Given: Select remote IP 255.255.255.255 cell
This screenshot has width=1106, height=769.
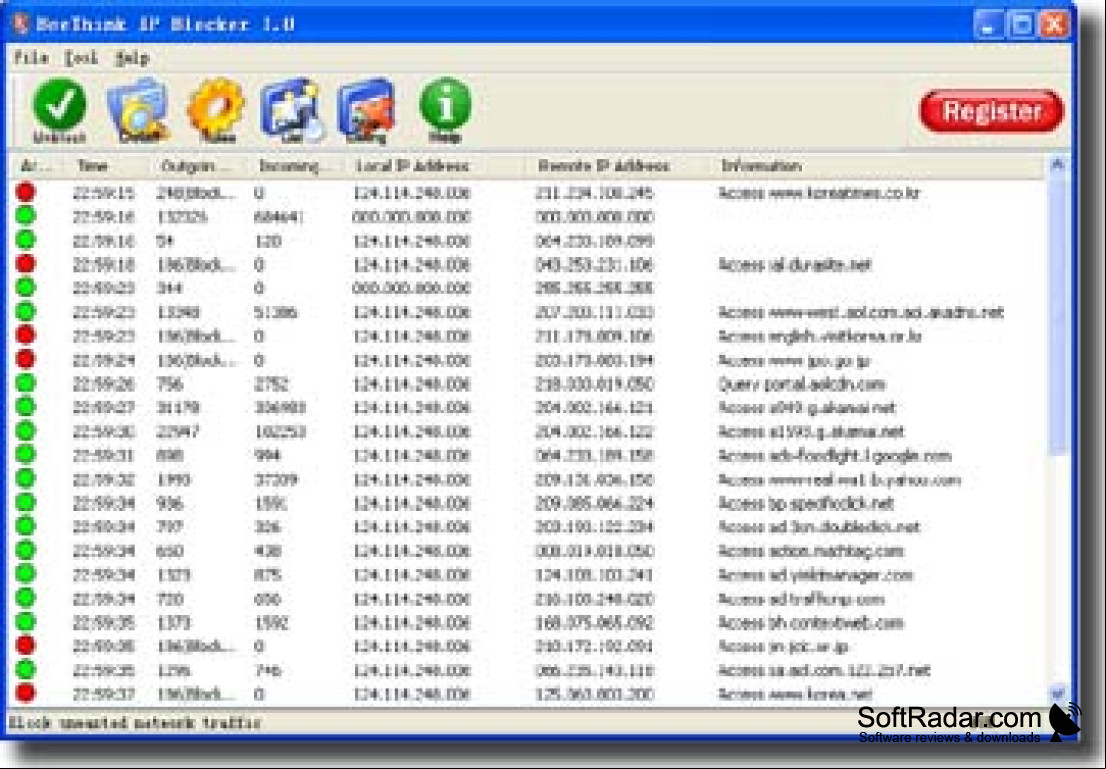Looking at the screenshot, I should [x=594, y=288].
